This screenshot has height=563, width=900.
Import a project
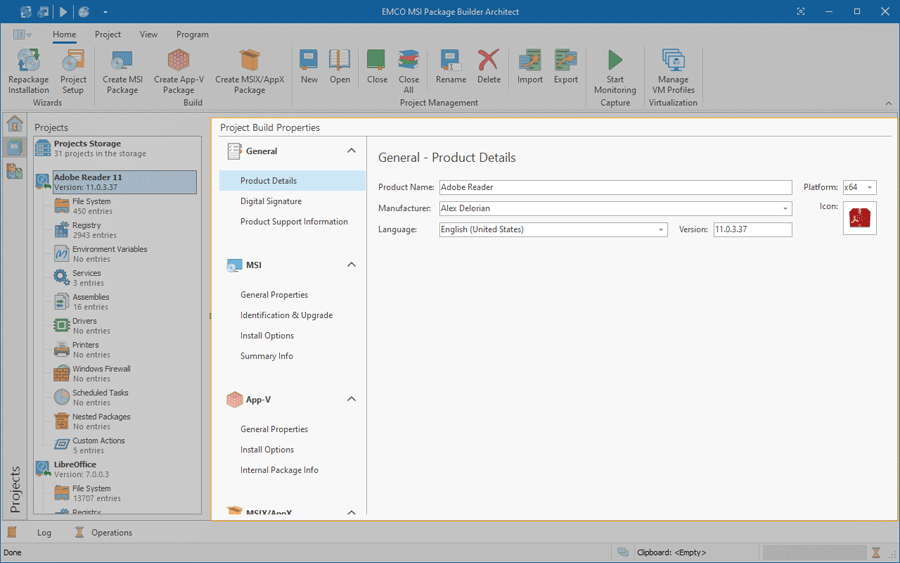[529, 67]
